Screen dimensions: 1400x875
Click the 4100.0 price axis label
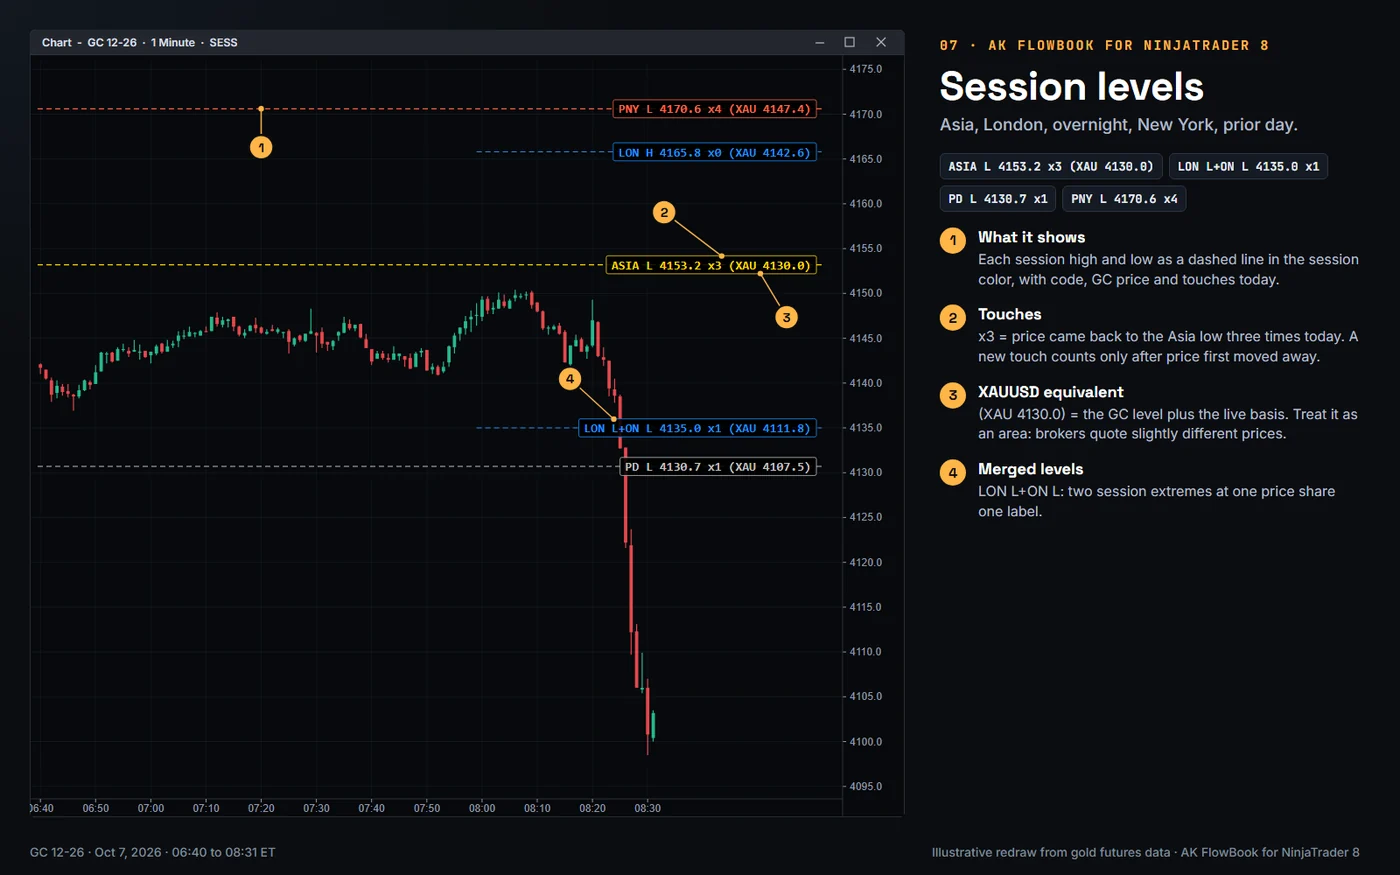pyautogui.click(x=866, y=742)
